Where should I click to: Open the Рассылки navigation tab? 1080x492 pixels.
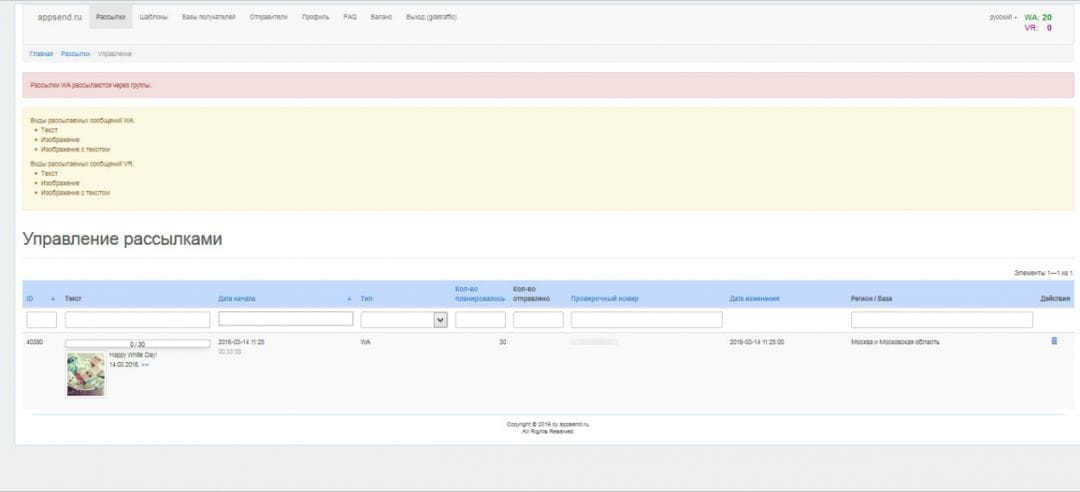coord(110,17)
